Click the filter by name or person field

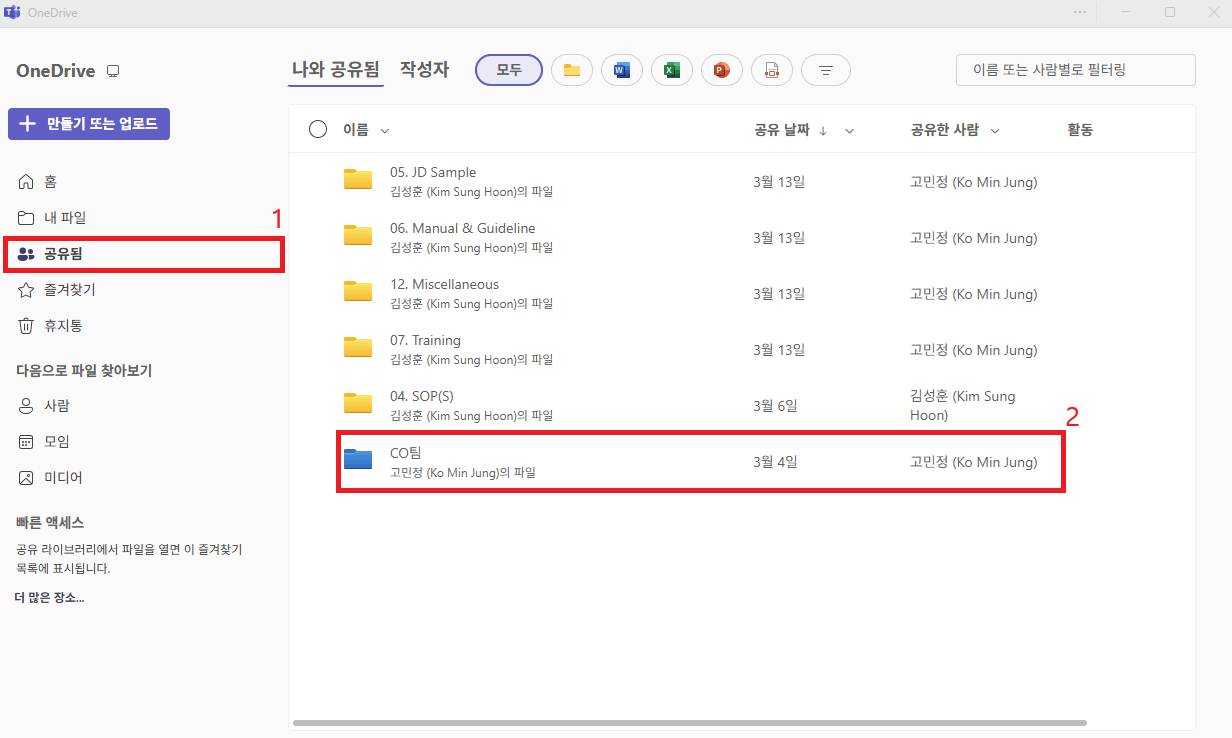click(1076, 70)
